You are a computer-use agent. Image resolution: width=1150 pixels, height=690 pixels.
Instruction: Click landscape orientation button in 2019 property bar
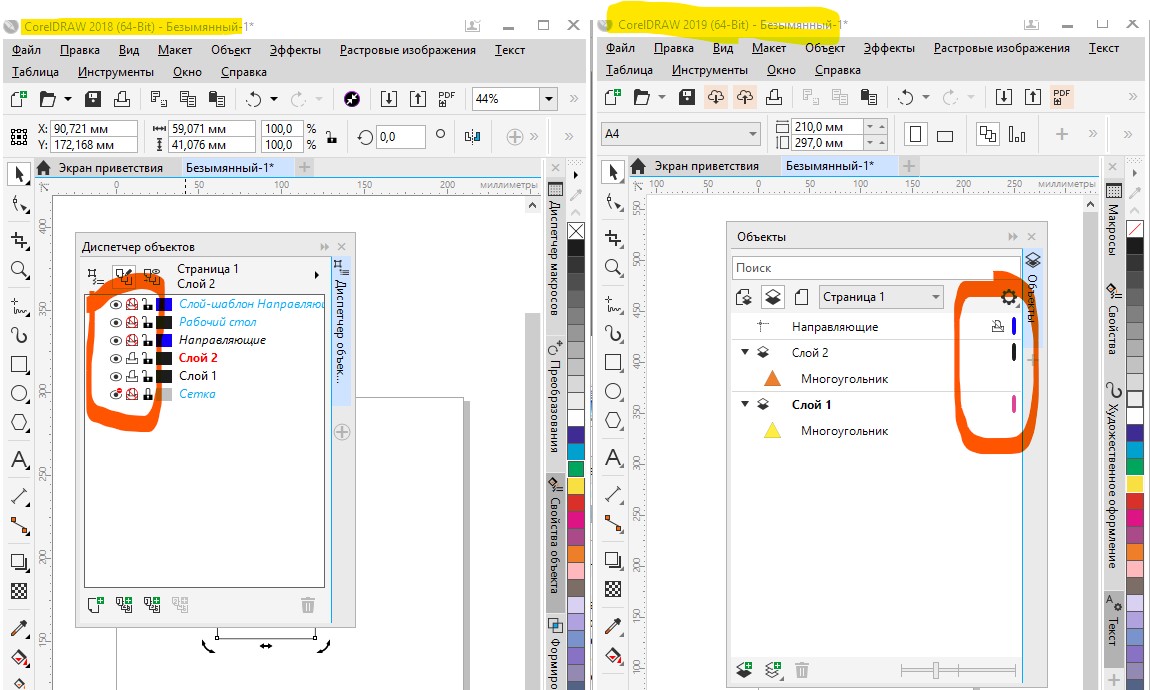pos(945,136)
